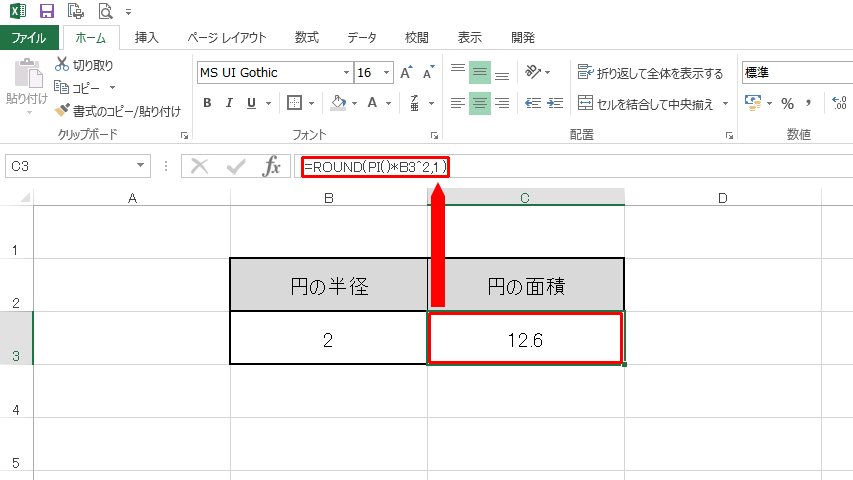Click the formula bar cancel X icon
853x480 pixels.
click(200, 166)
